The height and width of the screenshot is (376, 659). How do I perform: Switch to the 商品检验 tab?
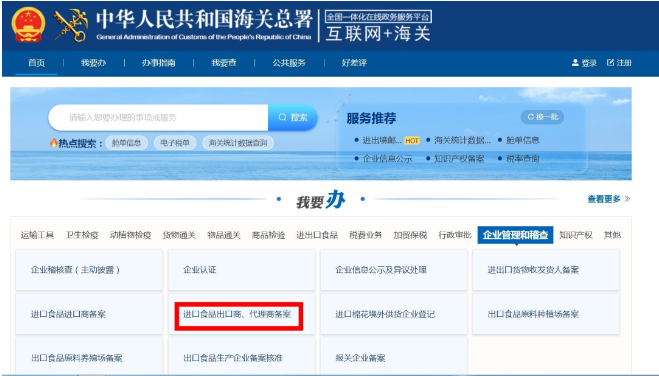pyautogui.click(x=268, y=235)
